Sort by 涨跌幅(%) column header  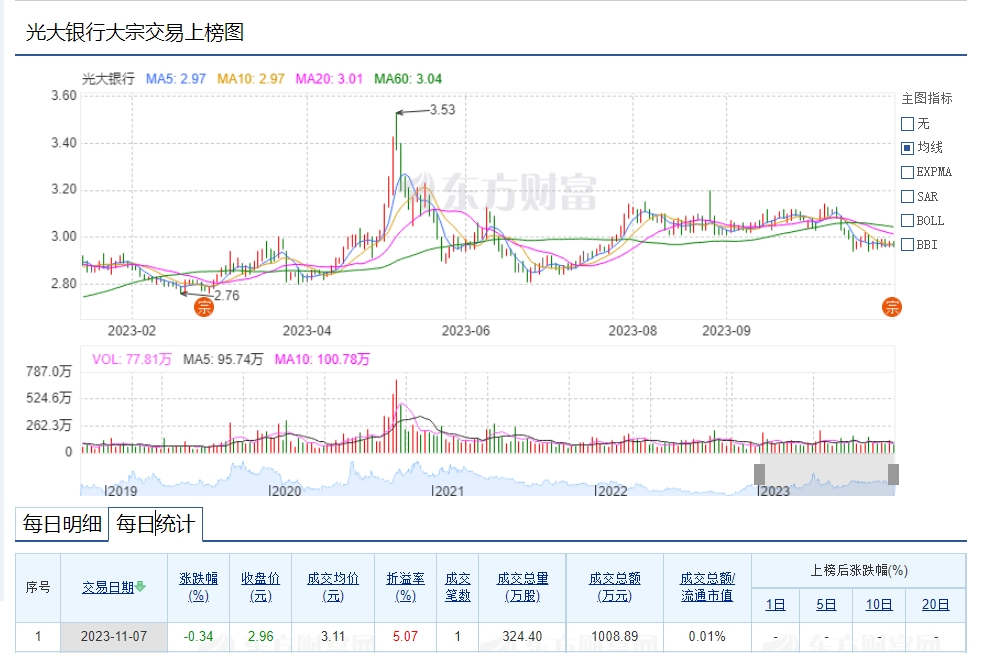click(198, 587)
